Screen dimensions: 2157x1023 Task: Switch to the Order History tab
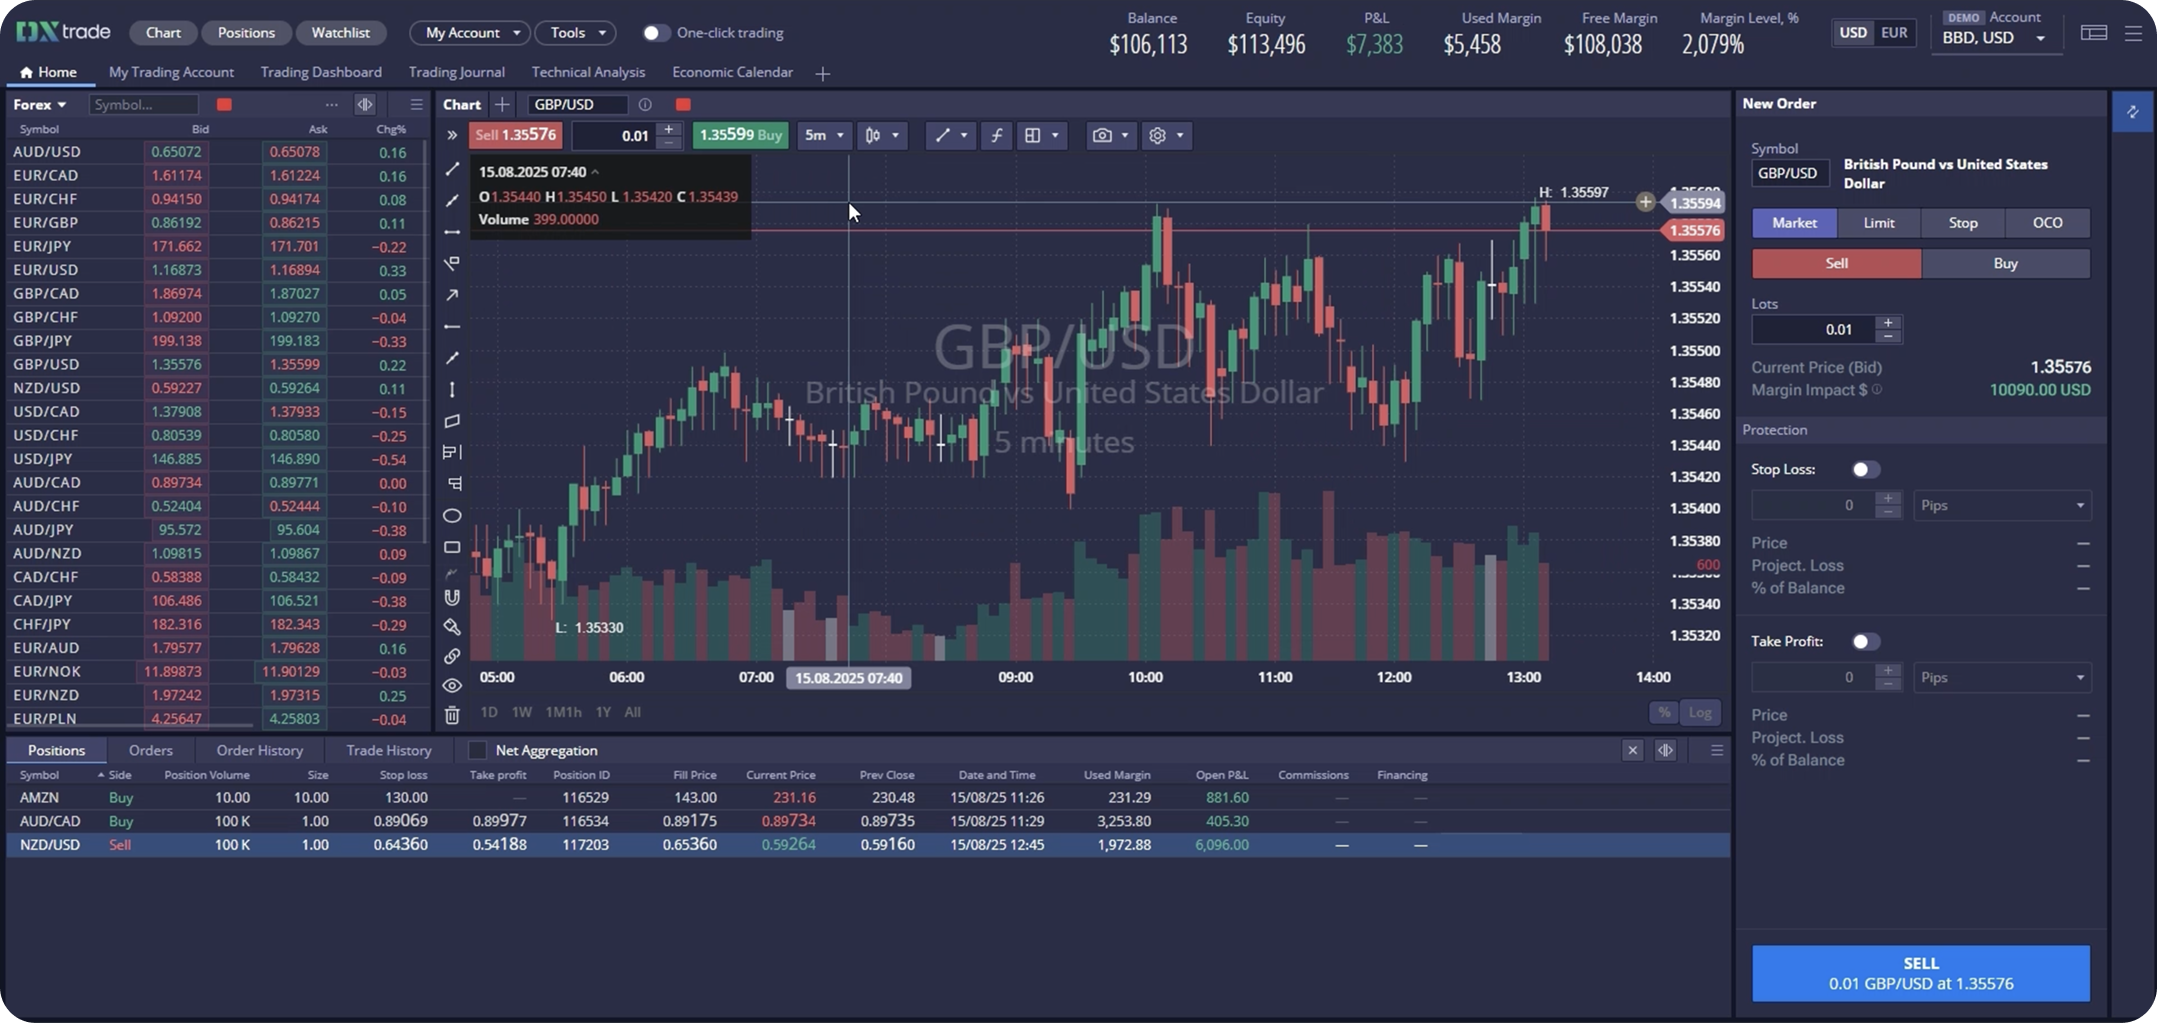click(x=259, y=751)
